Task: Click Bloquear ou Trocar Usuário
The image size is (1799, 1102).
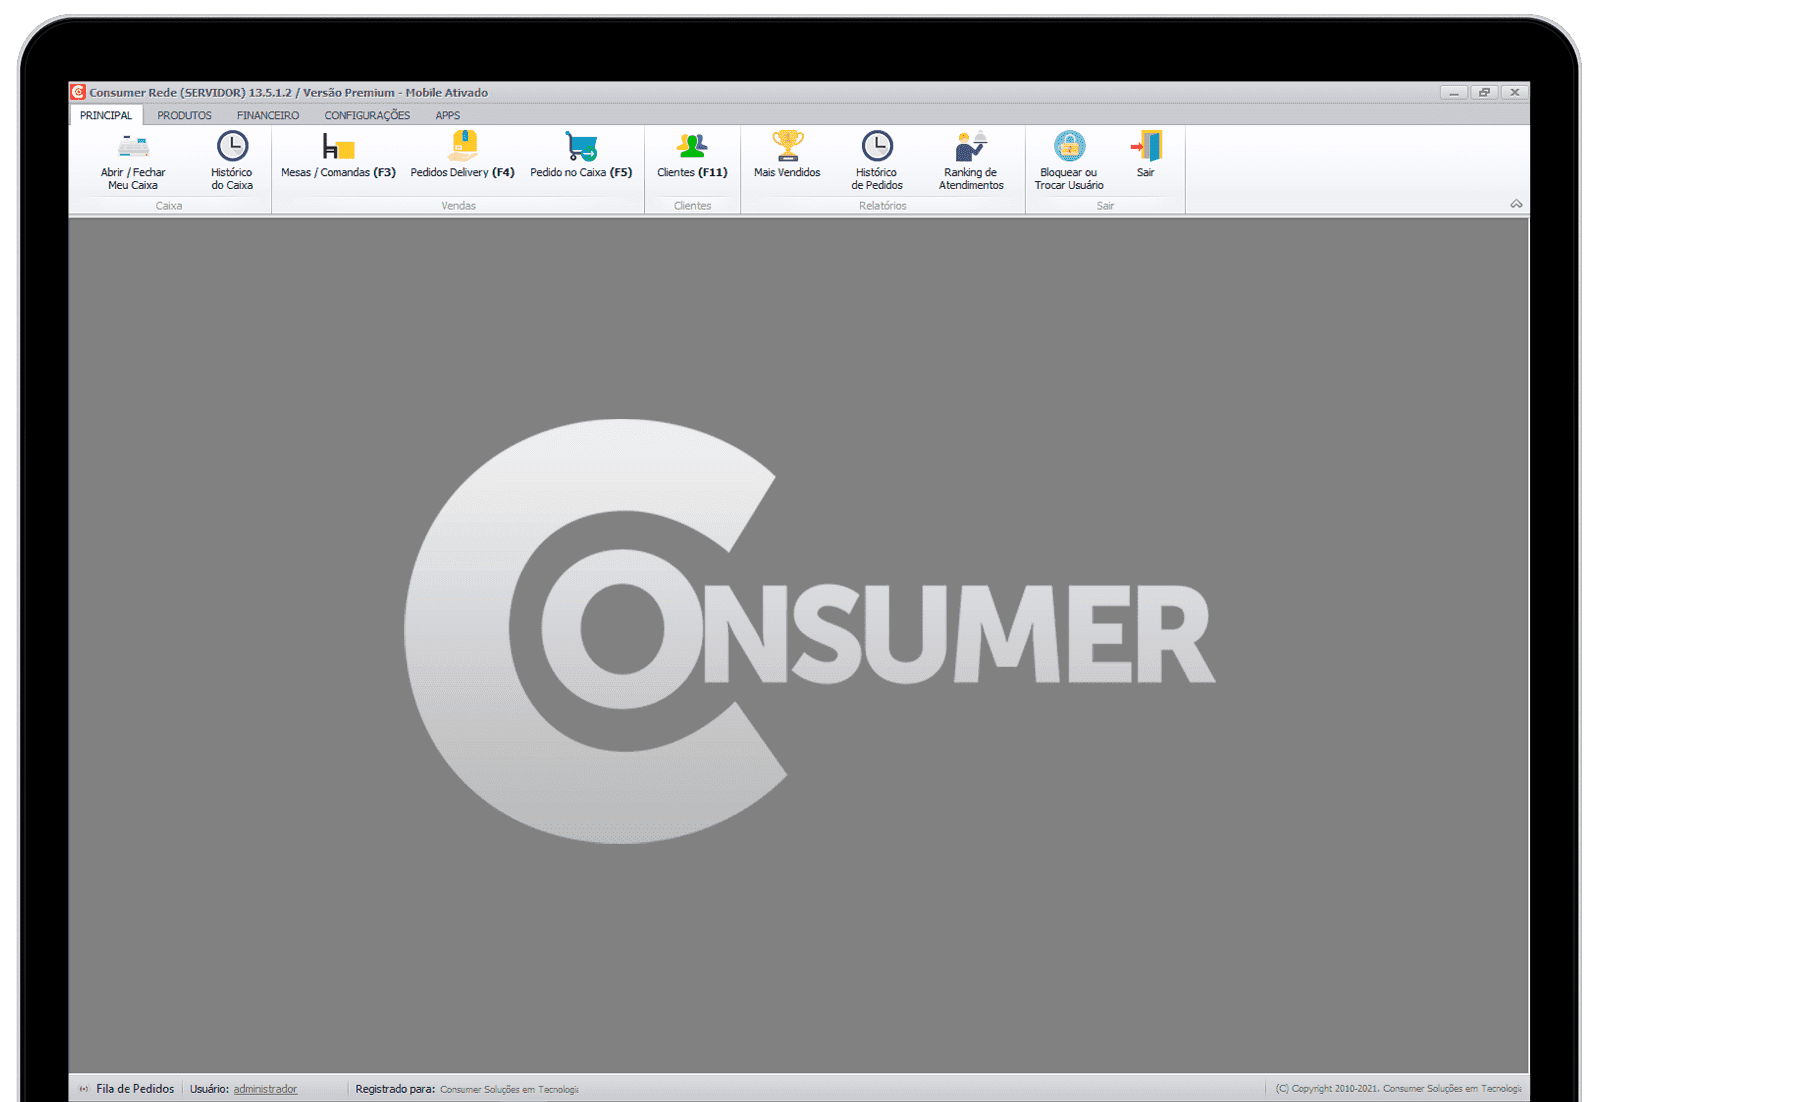Action: [1069, 160]
